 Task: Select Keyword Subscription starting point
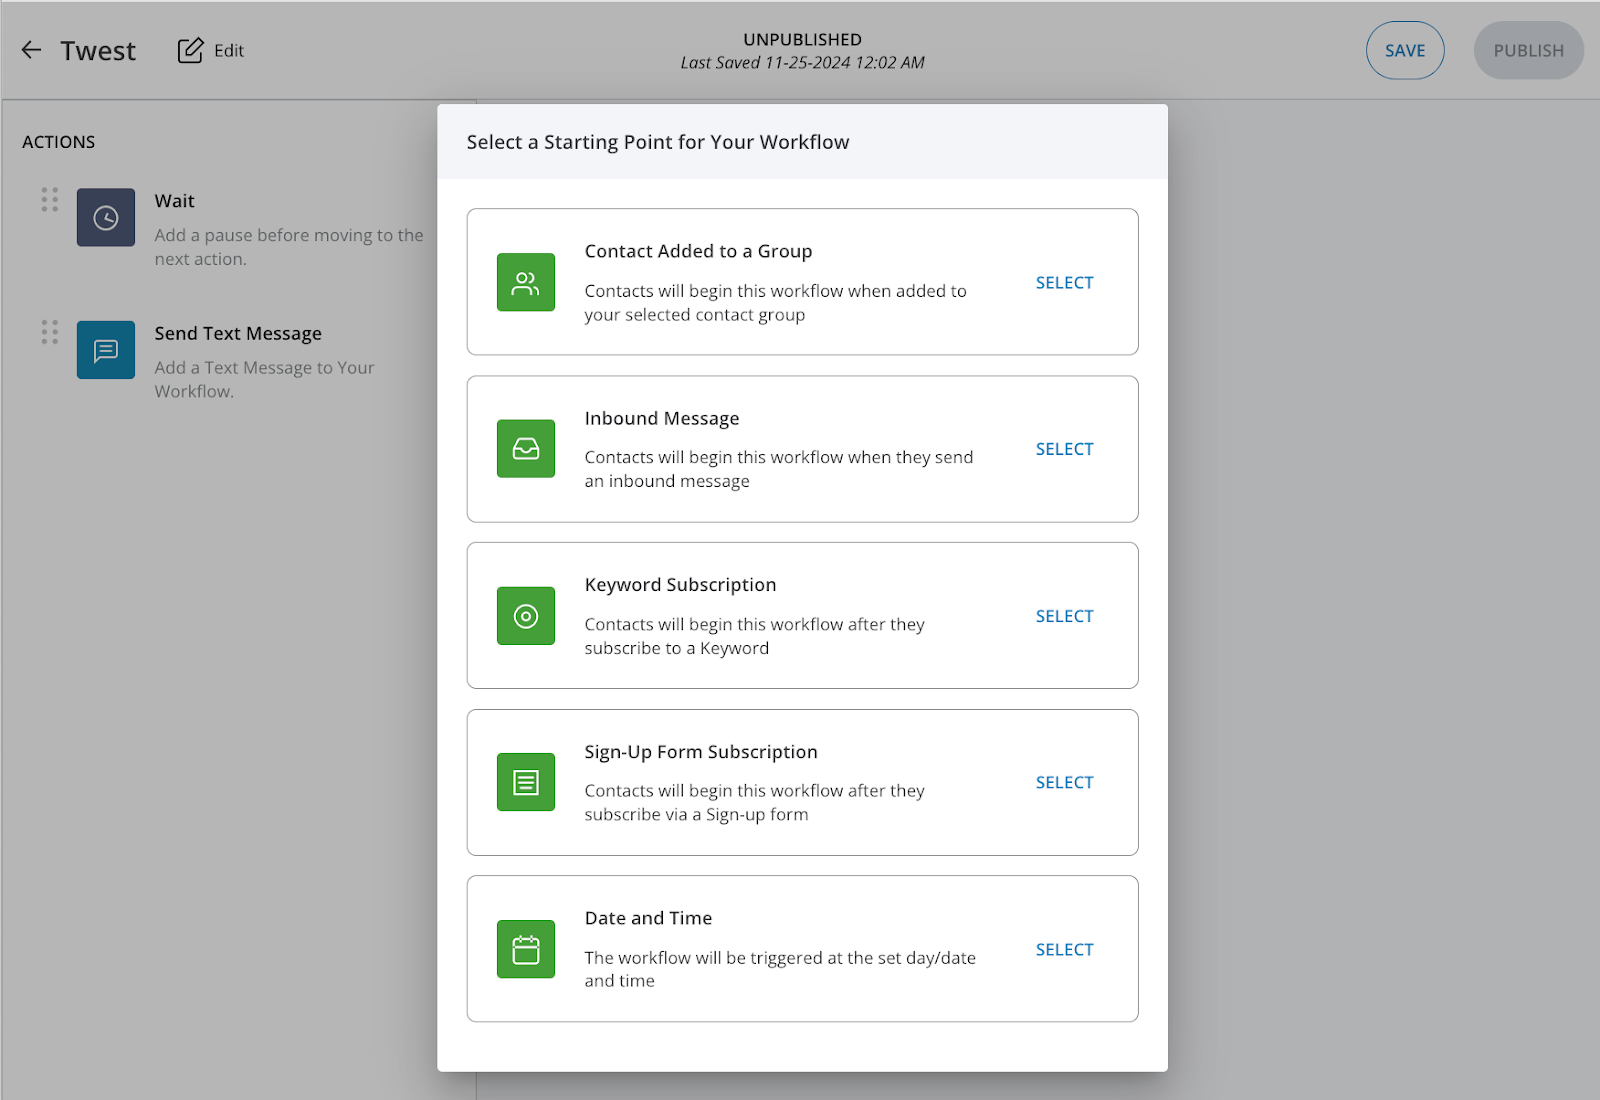pos(1064,616)
